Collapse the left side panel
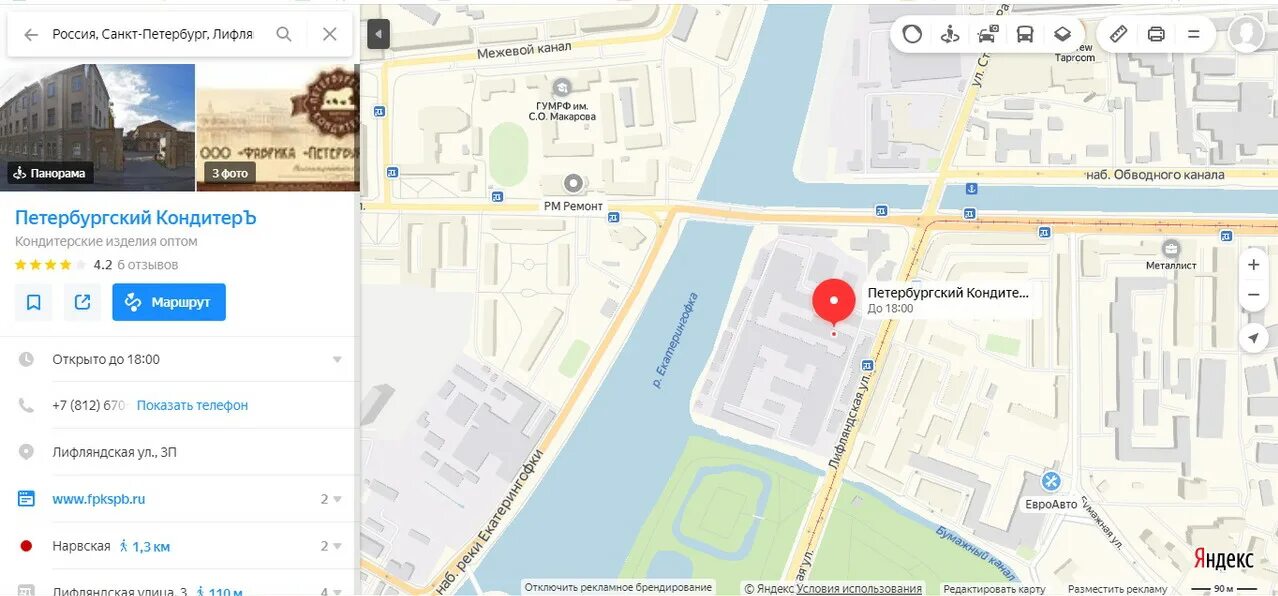The width and height of the screenshot is (1278, 596). 378,34
